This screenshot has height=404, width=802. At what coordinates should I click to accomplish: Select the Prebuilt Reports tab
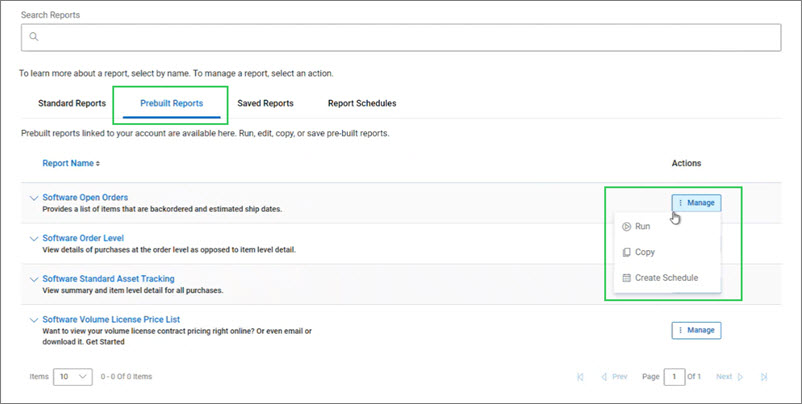click(171, 103)
